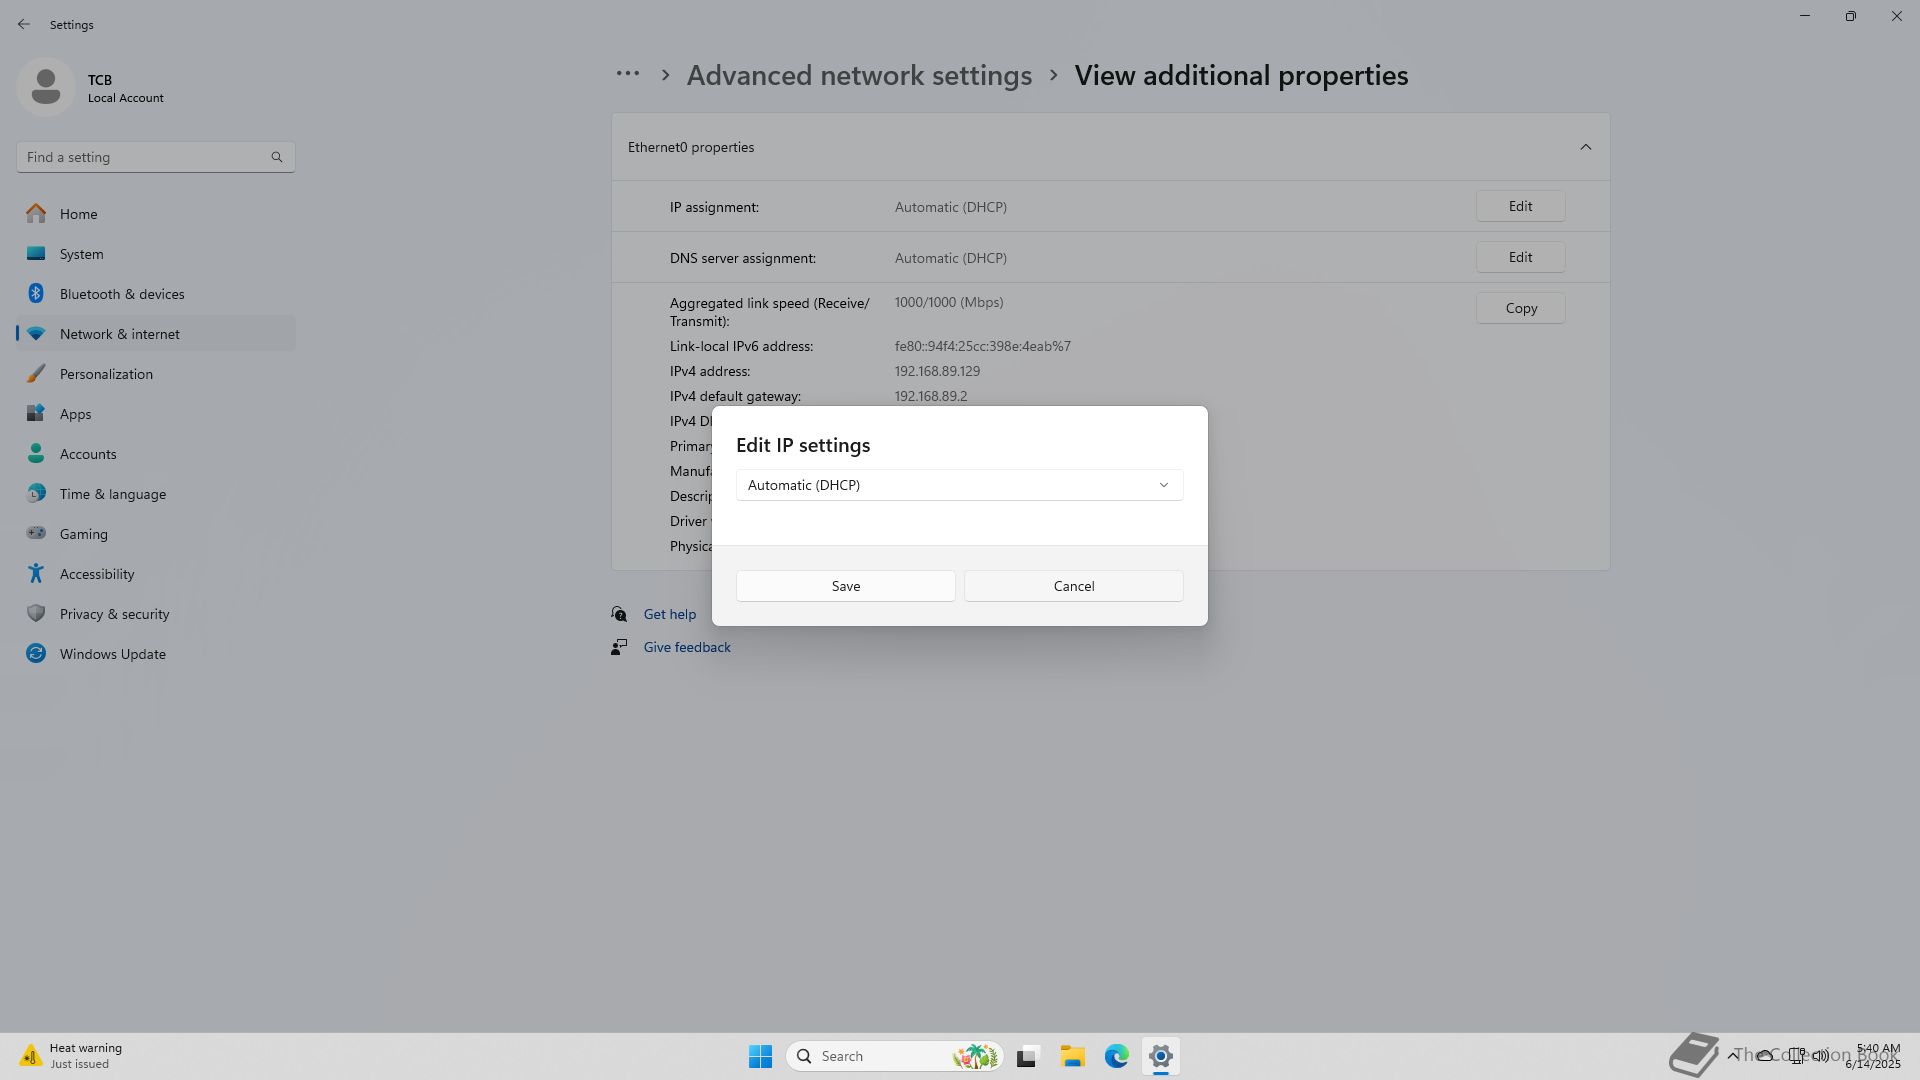Go to Time & language settings

(x=112, y=494)
